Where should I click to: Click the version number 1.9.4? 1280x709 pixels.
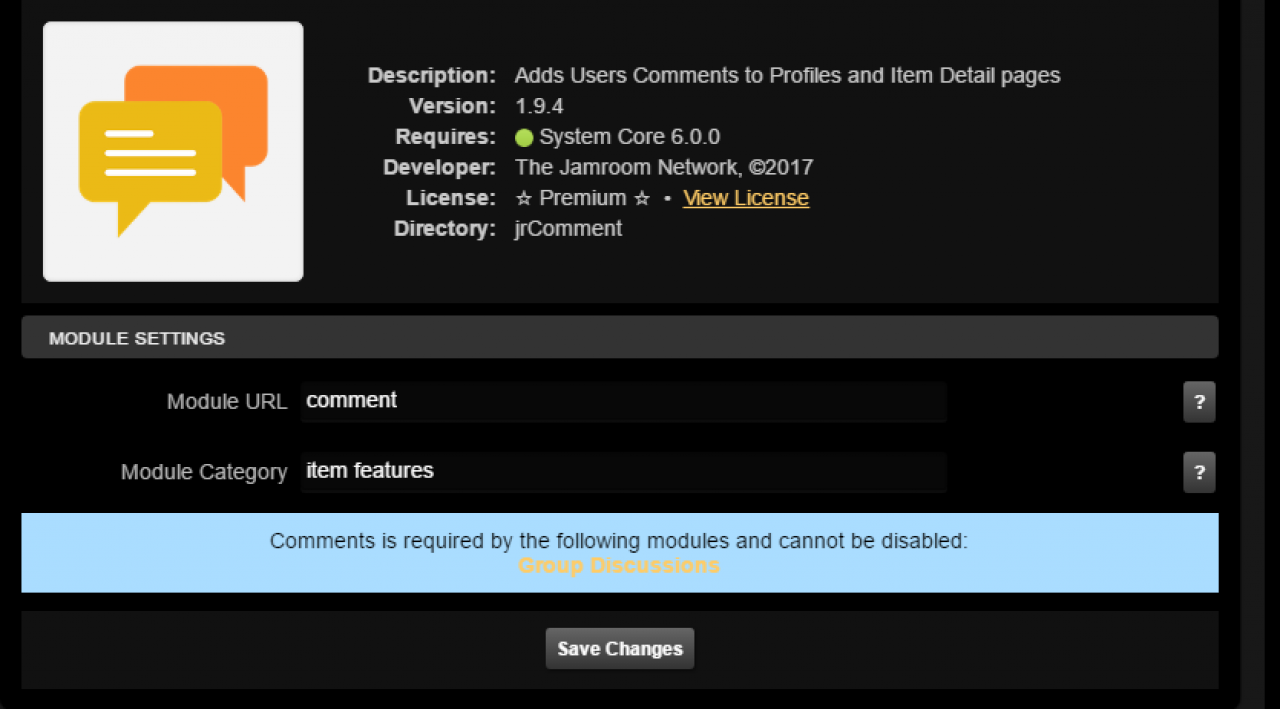(540, 106)
